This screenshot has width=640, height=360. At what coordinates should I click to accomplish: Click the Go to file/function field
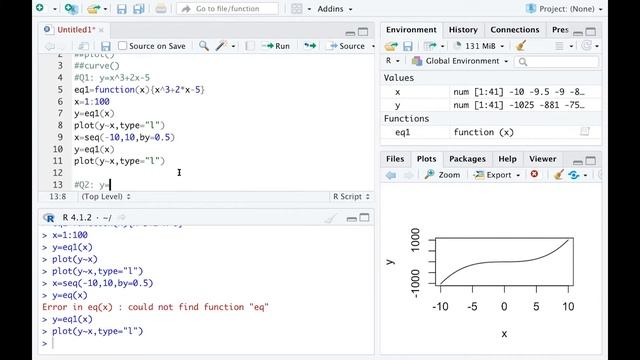(x=227, y=9)
